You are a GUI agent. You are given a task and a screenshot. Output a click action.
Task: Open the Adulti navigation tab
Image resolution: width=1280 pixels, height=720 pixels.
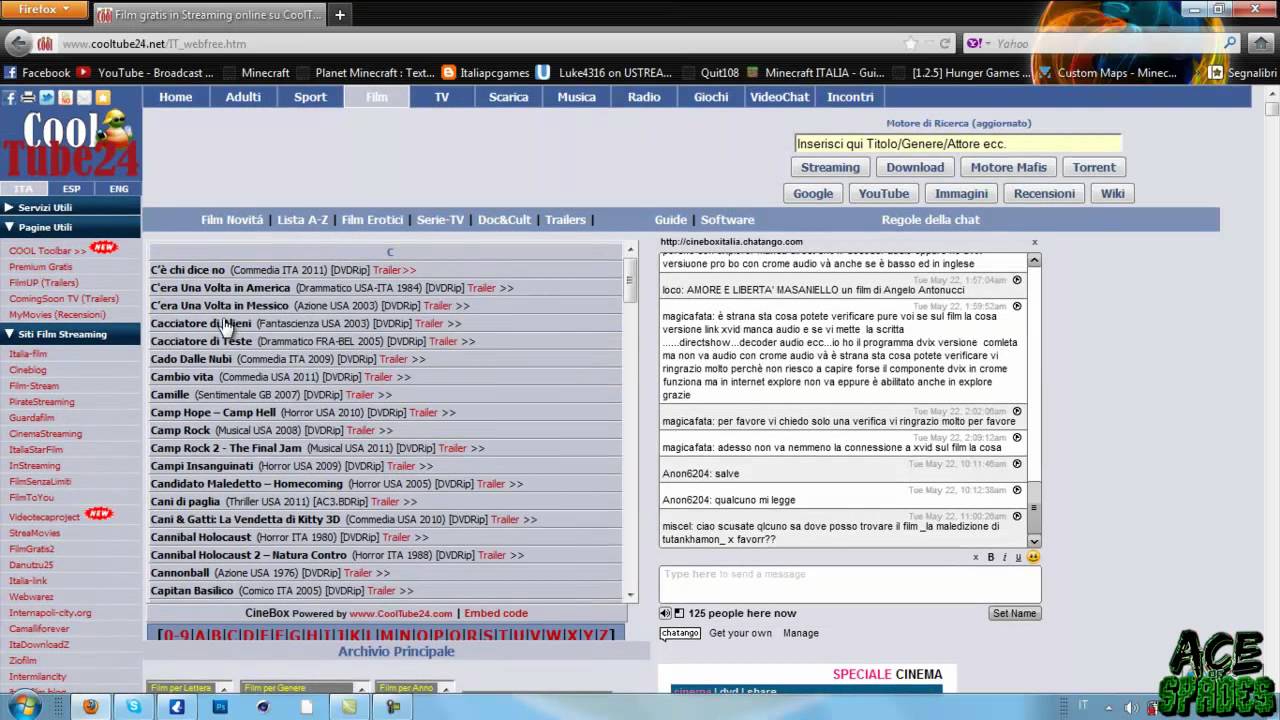[243, 97]
